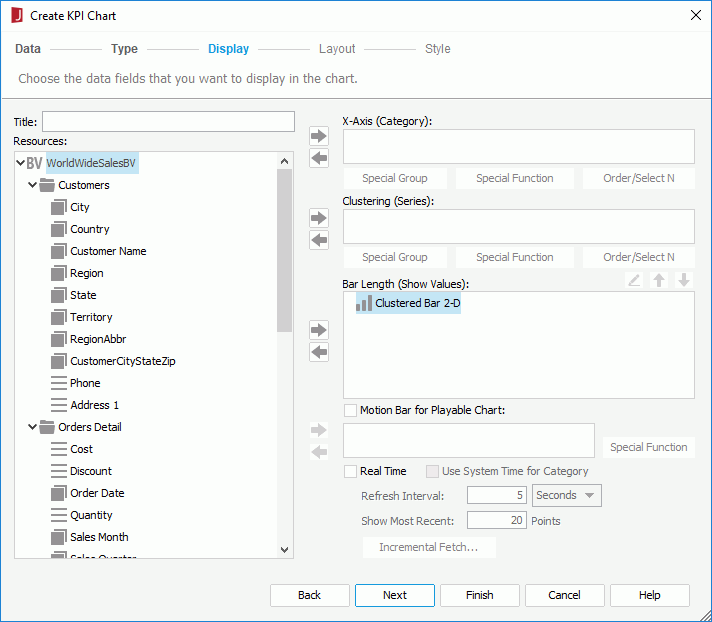
Task: Click the add arrow beside Motion Bar field
Action: pos(319,430)
